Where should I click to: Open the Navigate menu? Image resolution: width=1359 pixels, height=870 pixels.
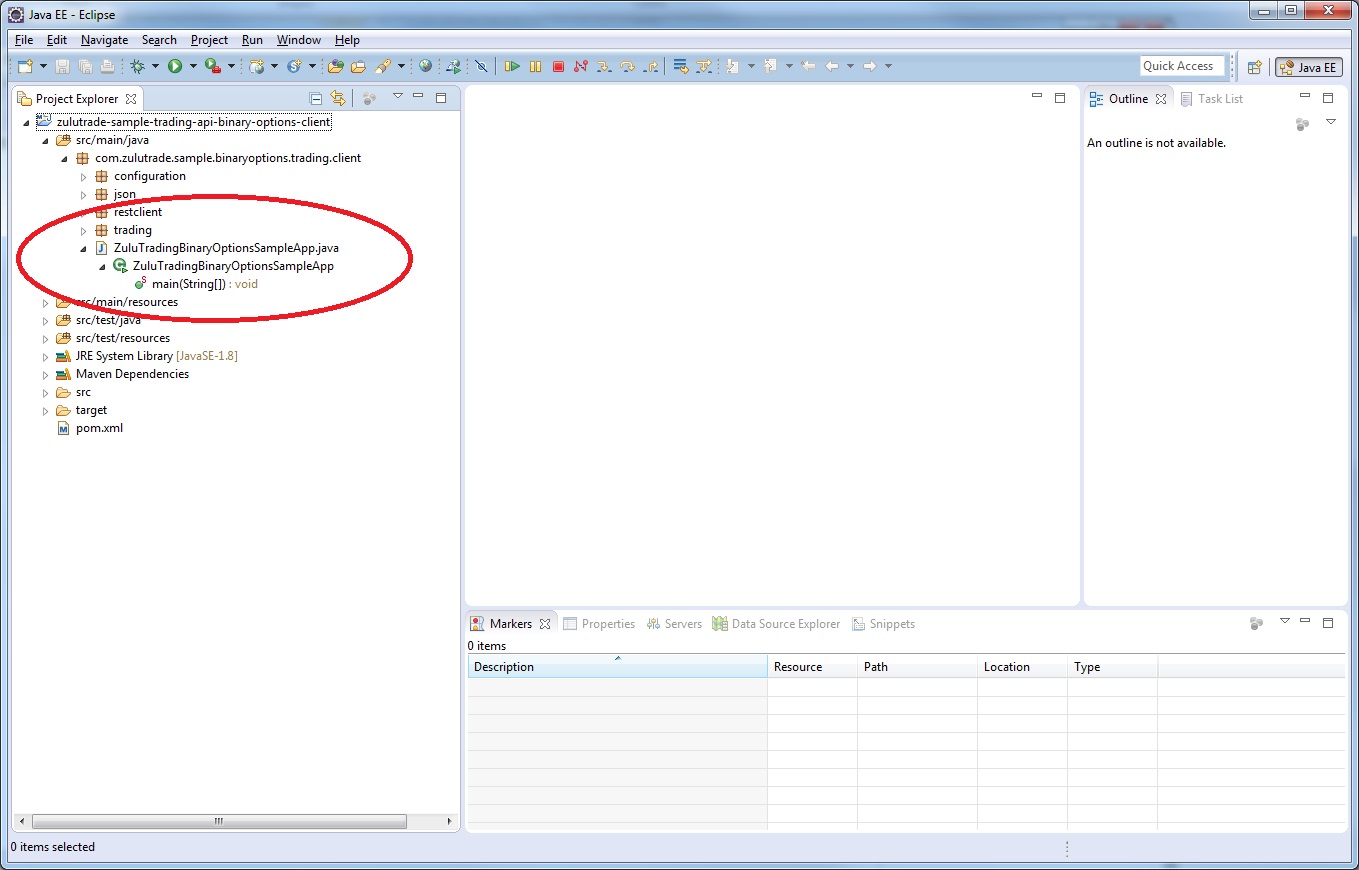[x=104, y=40]
